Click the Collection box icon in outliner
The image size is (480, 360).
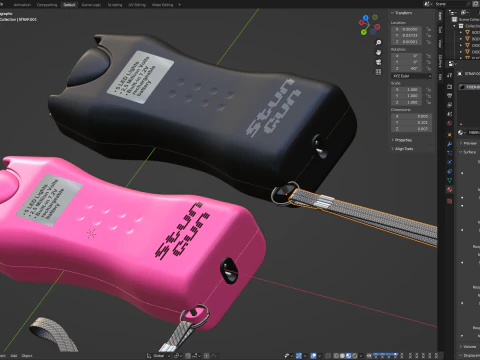coord(461,26)
